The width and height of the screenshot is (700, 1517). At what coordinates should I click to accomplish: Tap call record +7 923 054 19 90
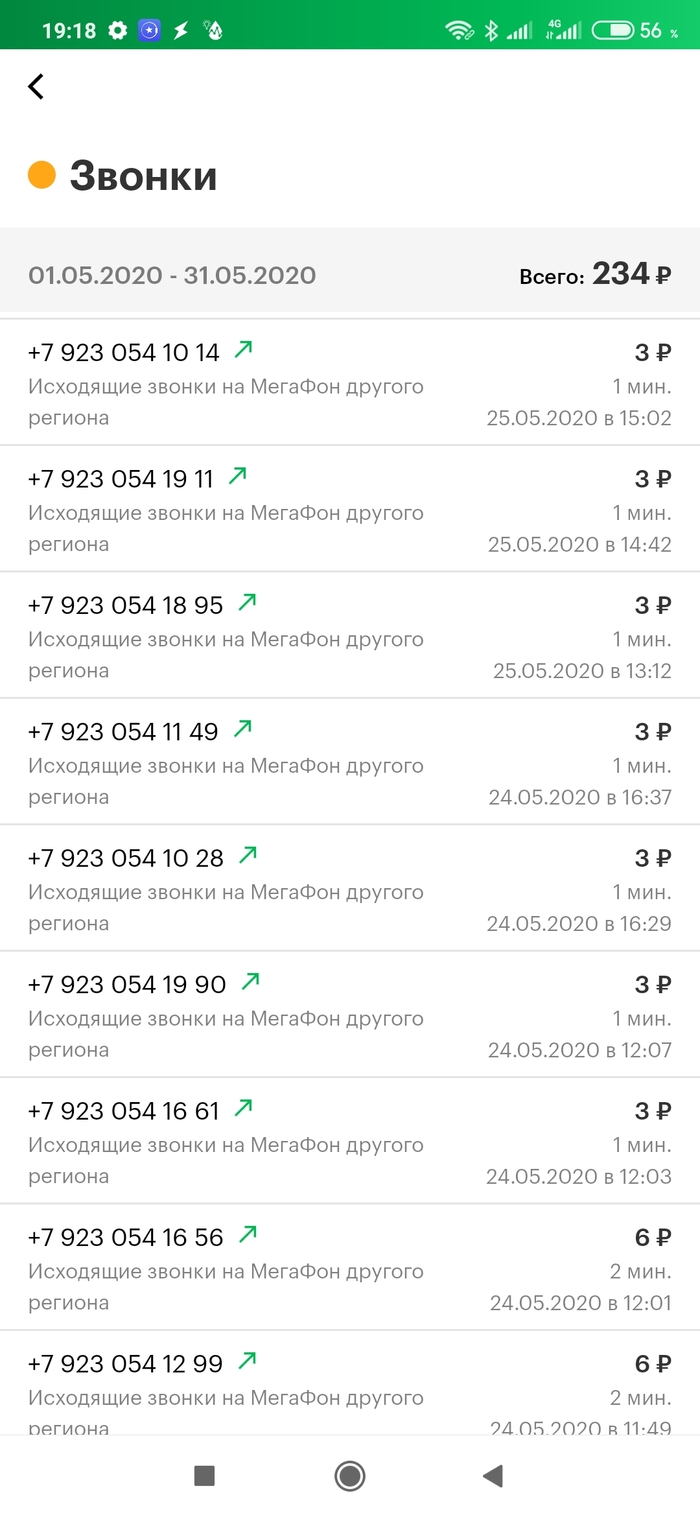click(x=350, y=1015)
